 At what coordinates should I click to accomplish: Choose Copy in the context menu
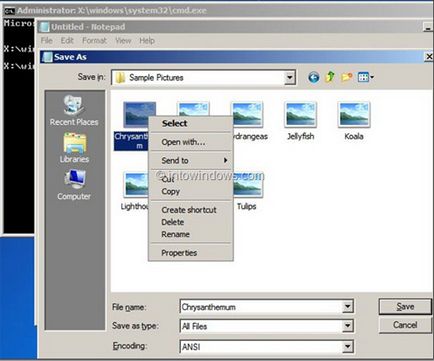pyautogui.click(x=190, y=191)
